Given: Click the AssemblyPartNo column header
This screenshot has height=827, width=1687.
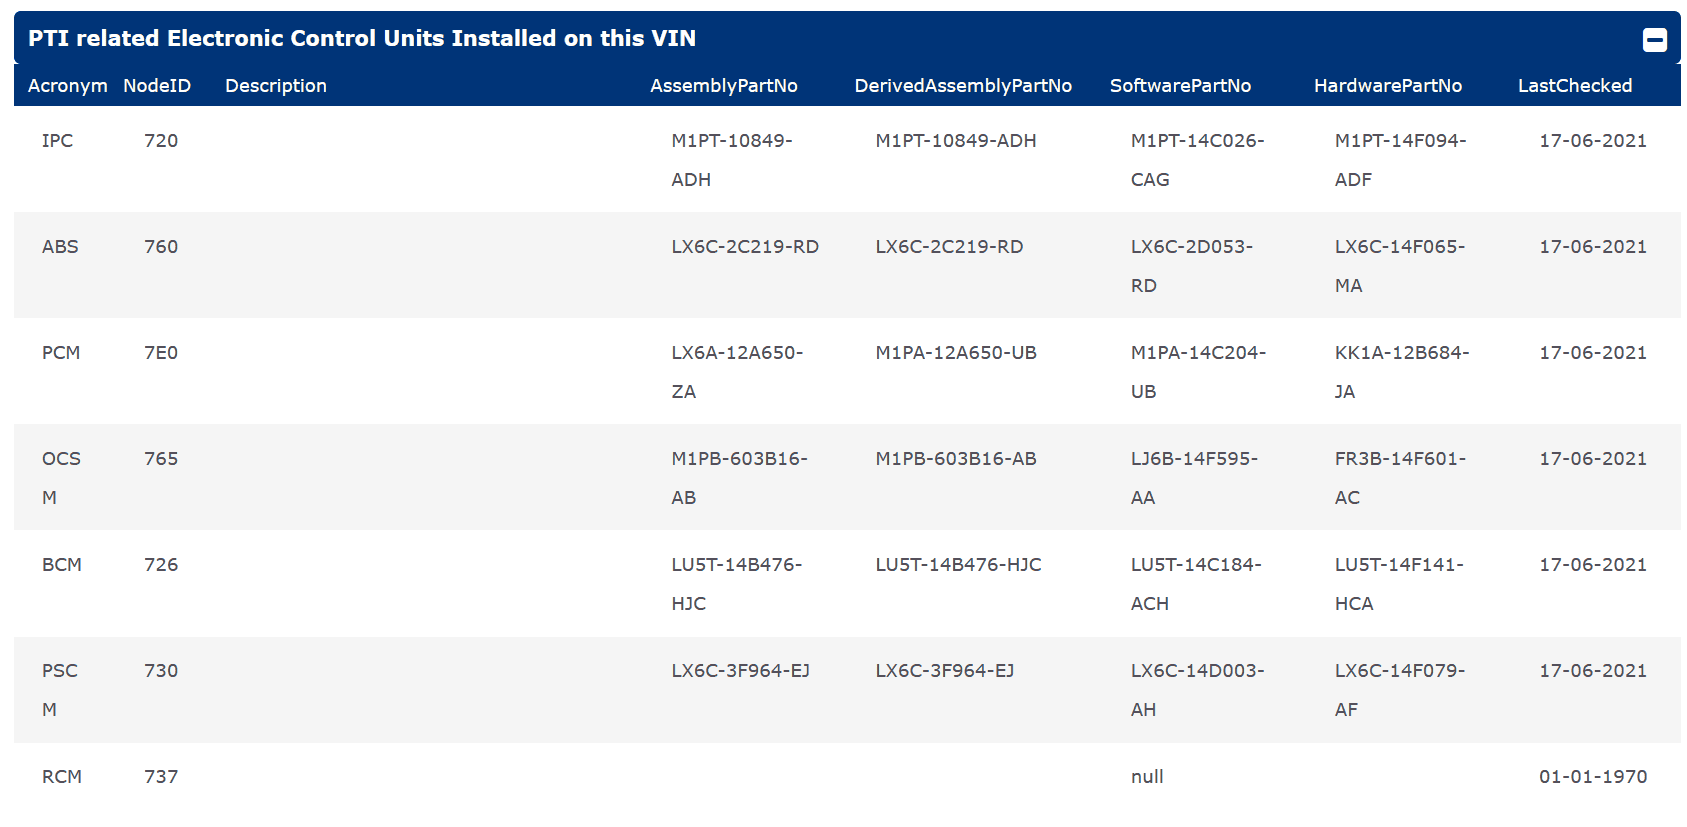Looking at the screenshot, I should [723, 86].
